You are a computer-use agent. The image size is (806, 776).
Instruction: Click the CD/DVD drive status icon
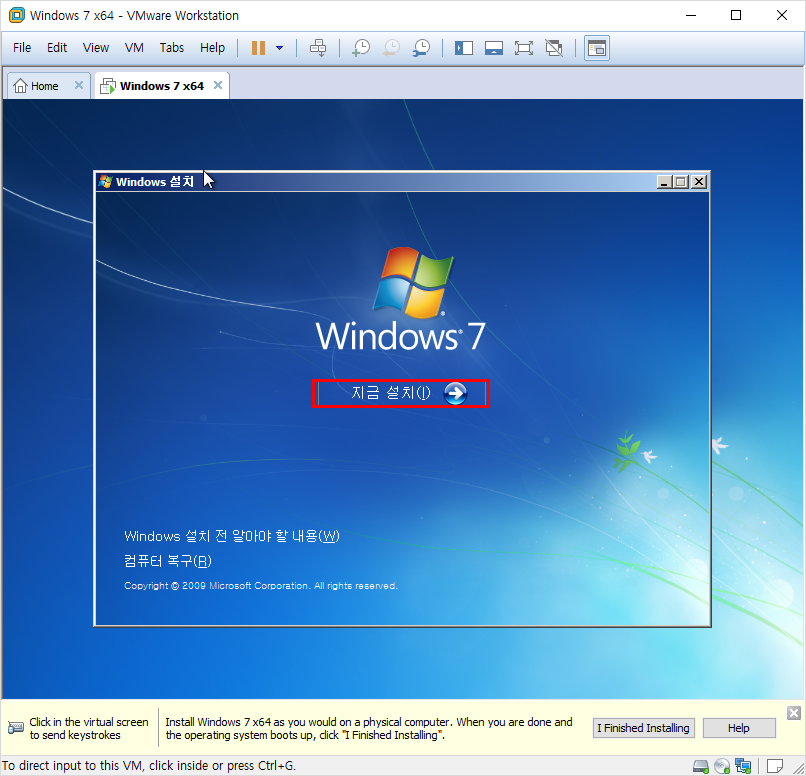(x=722, y=767)
